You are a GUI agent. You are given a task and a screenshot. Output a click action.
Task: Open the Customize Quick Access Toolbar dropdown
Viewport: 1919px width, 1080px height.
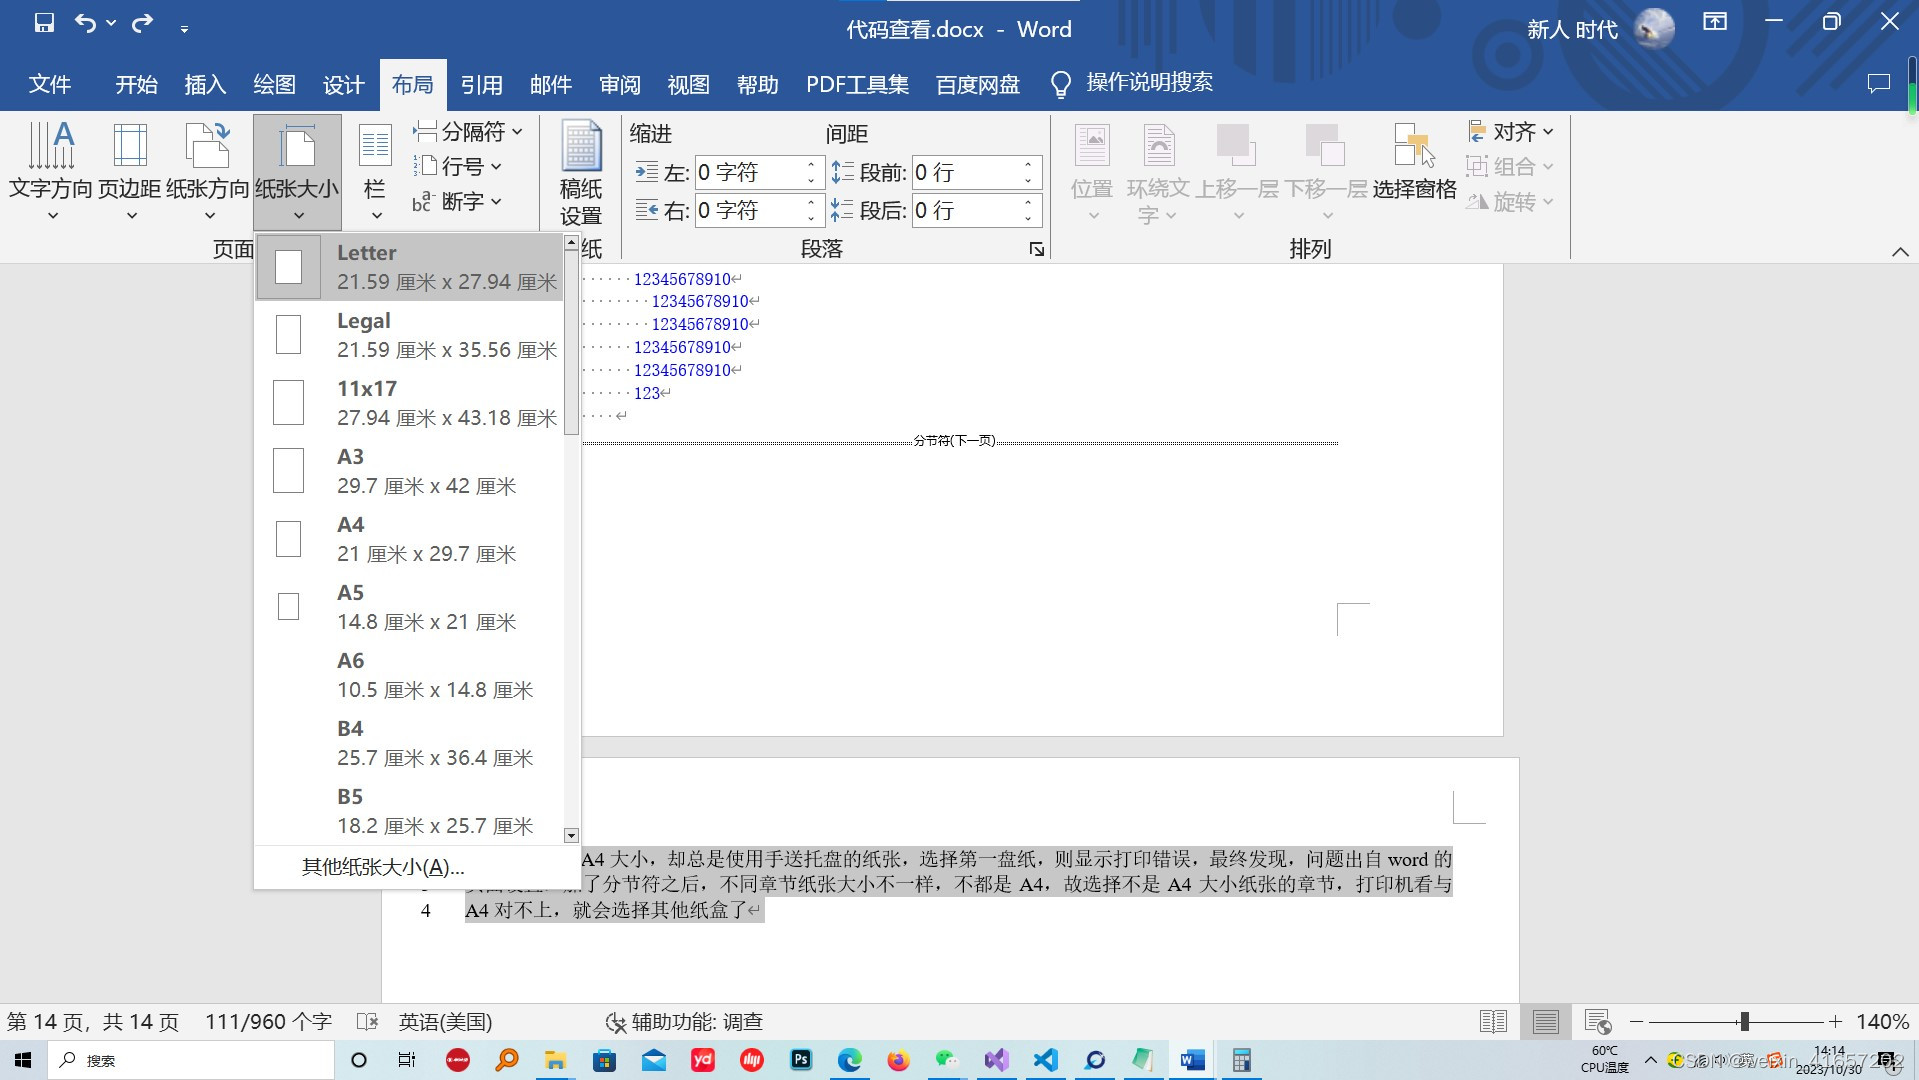[184, 29]
